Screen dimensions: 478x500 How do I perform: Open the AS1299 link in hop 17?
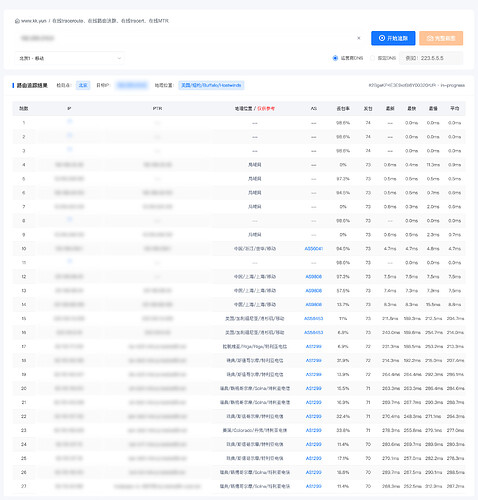click(x=314, y=347)
